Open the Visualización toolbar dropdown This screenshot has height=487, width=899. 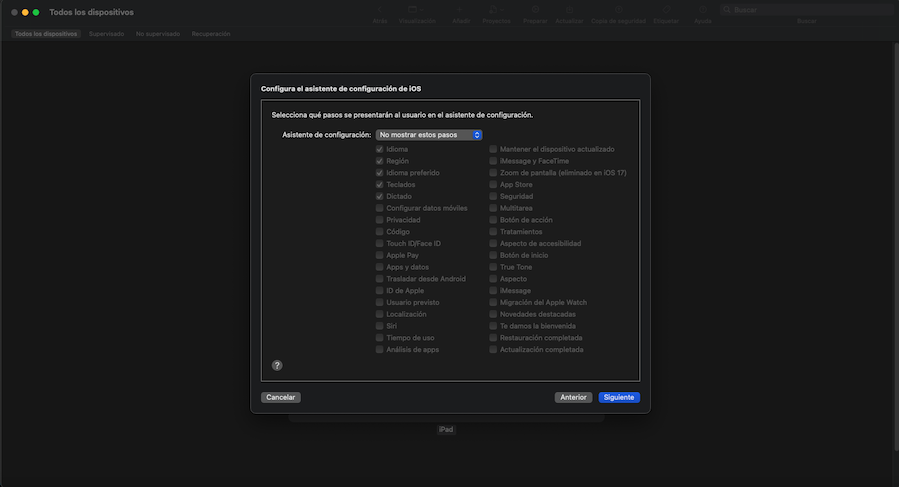tap(417, 11)
